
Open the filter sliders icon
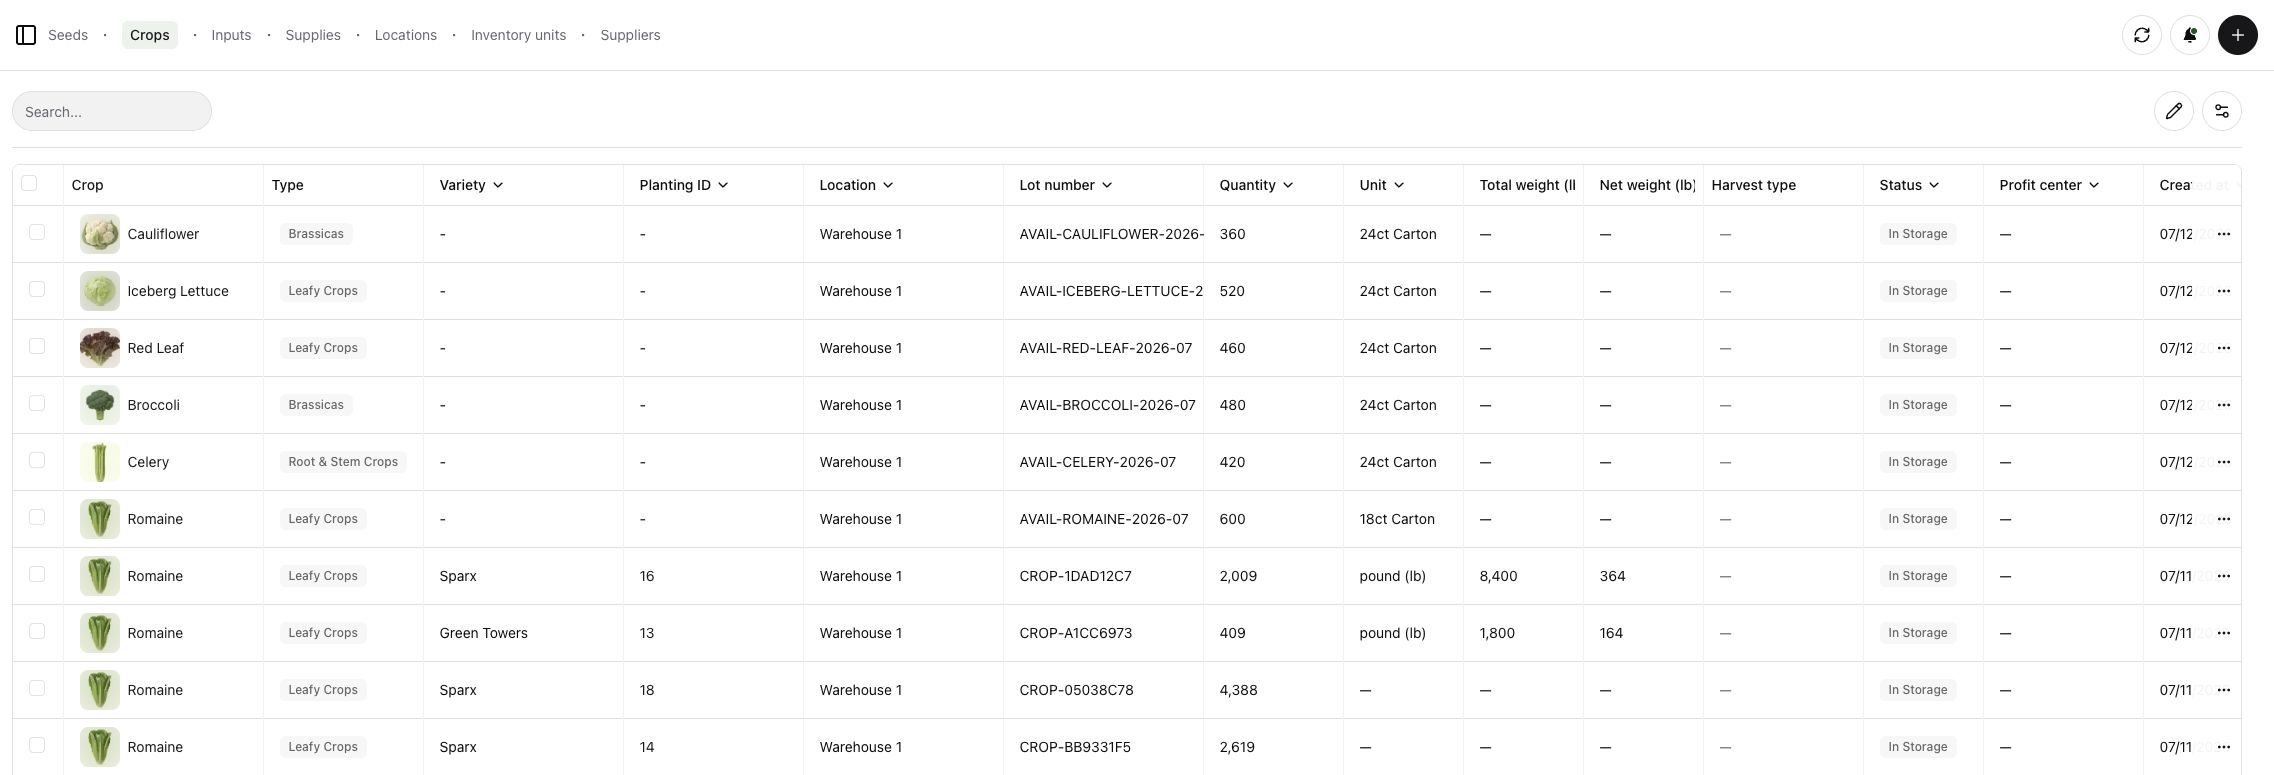pyautogui.click(x=2221, y=111)
